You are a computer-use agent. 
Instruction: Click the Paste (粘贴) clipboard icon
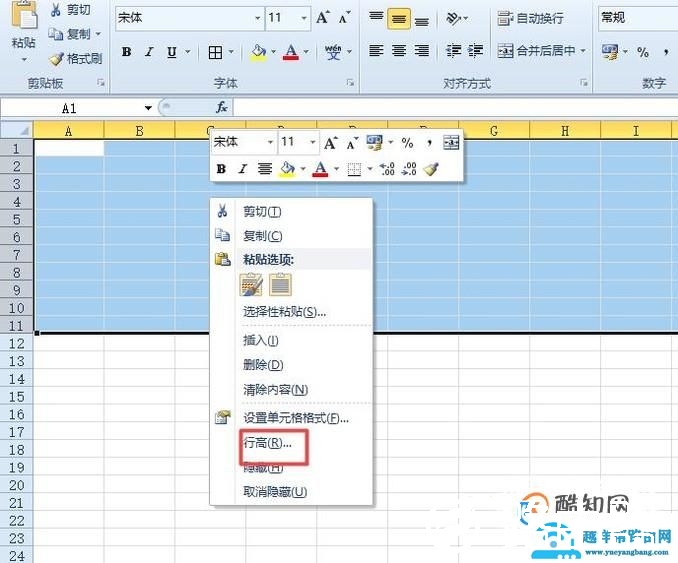tap(24, 16)
